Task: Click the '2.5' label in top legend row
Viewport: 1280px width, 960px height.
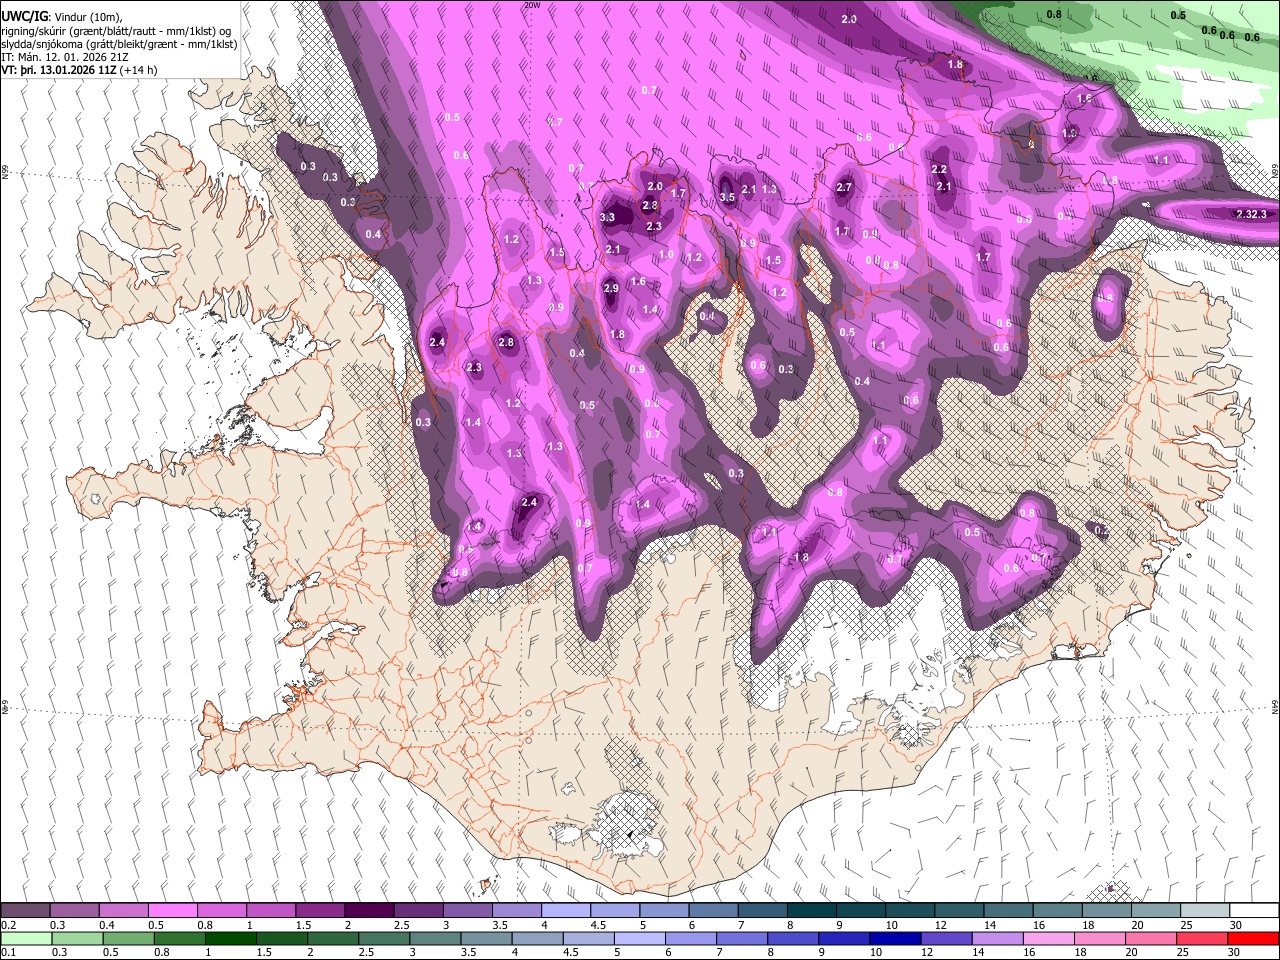Action: (x=401, y=925)
